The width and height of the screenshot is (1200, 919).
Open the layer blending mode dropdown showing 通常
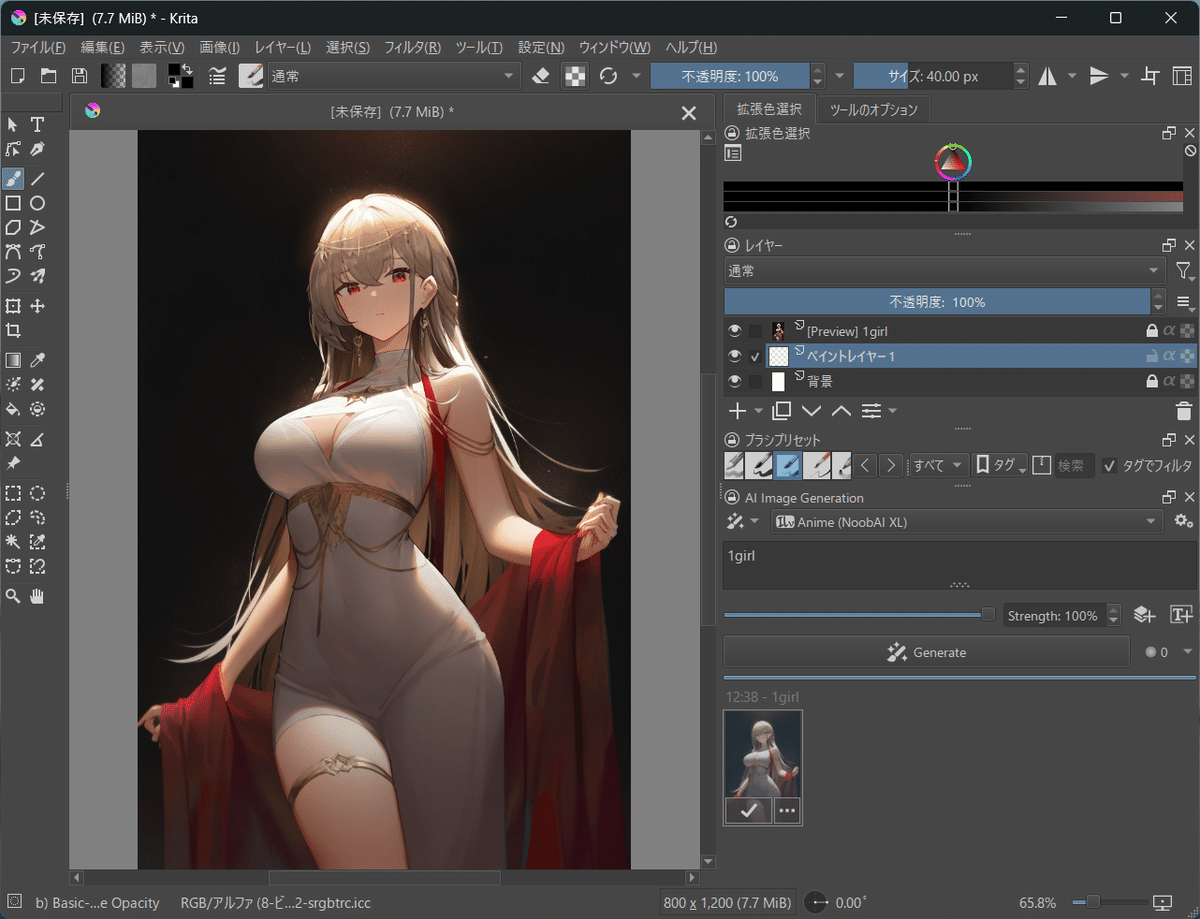pyautogui.click(x=940, y=270)
